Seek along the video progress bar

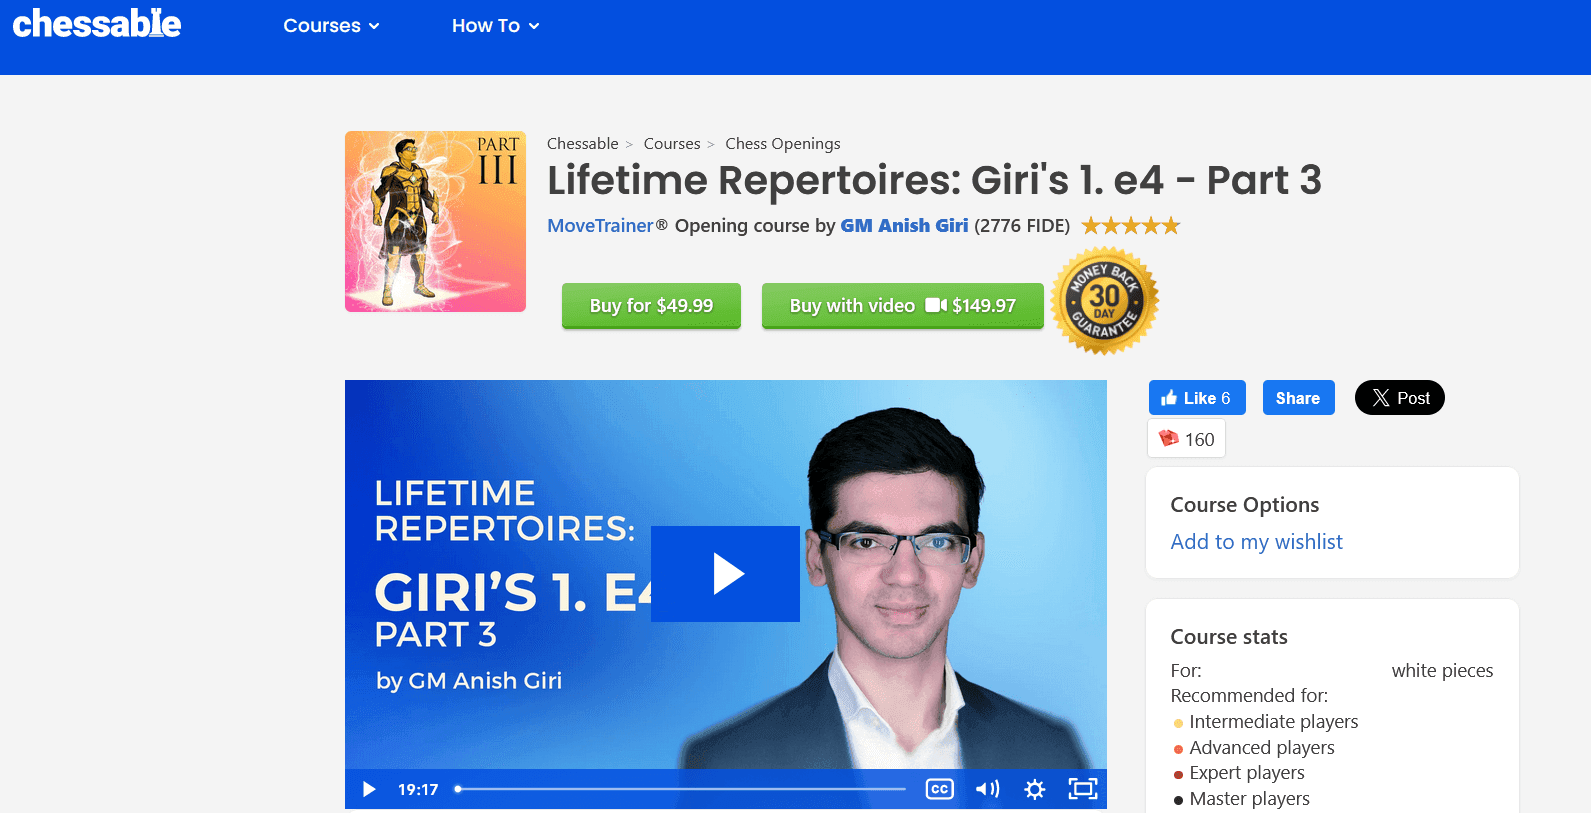pyautogui.click(x=680, y=789)
